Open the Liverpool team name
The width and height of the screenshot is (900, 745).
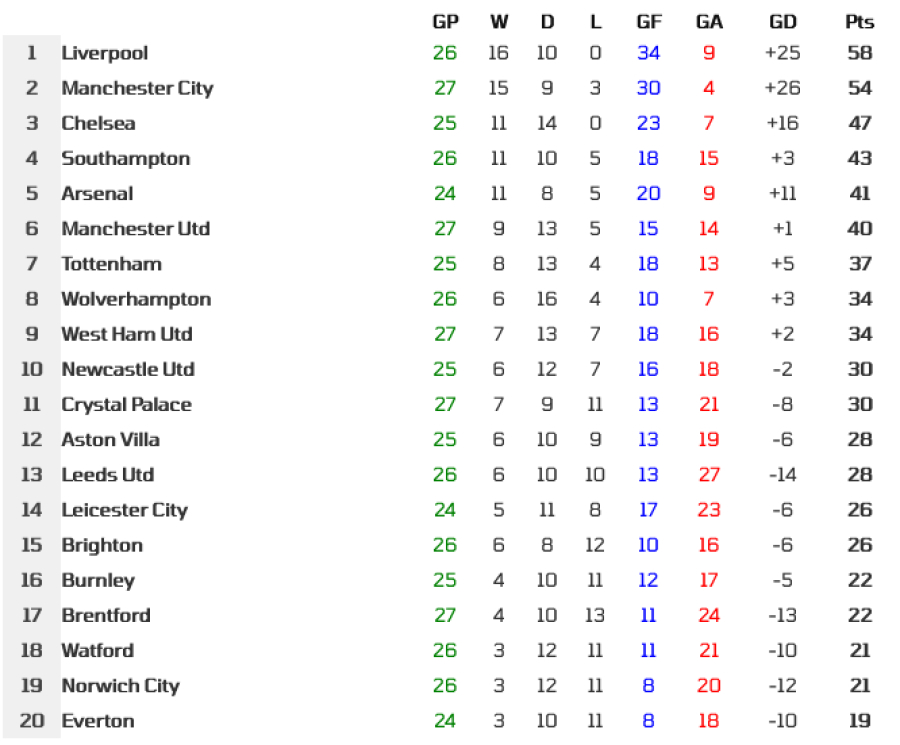104,53
